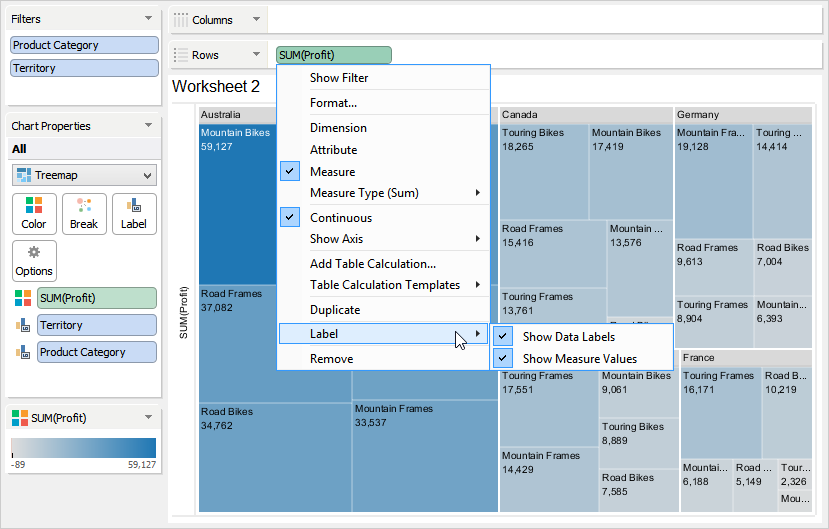
Task: Toggle Show Data Labels checkmark
Action: pyautogui.click(x=503, y=337)
